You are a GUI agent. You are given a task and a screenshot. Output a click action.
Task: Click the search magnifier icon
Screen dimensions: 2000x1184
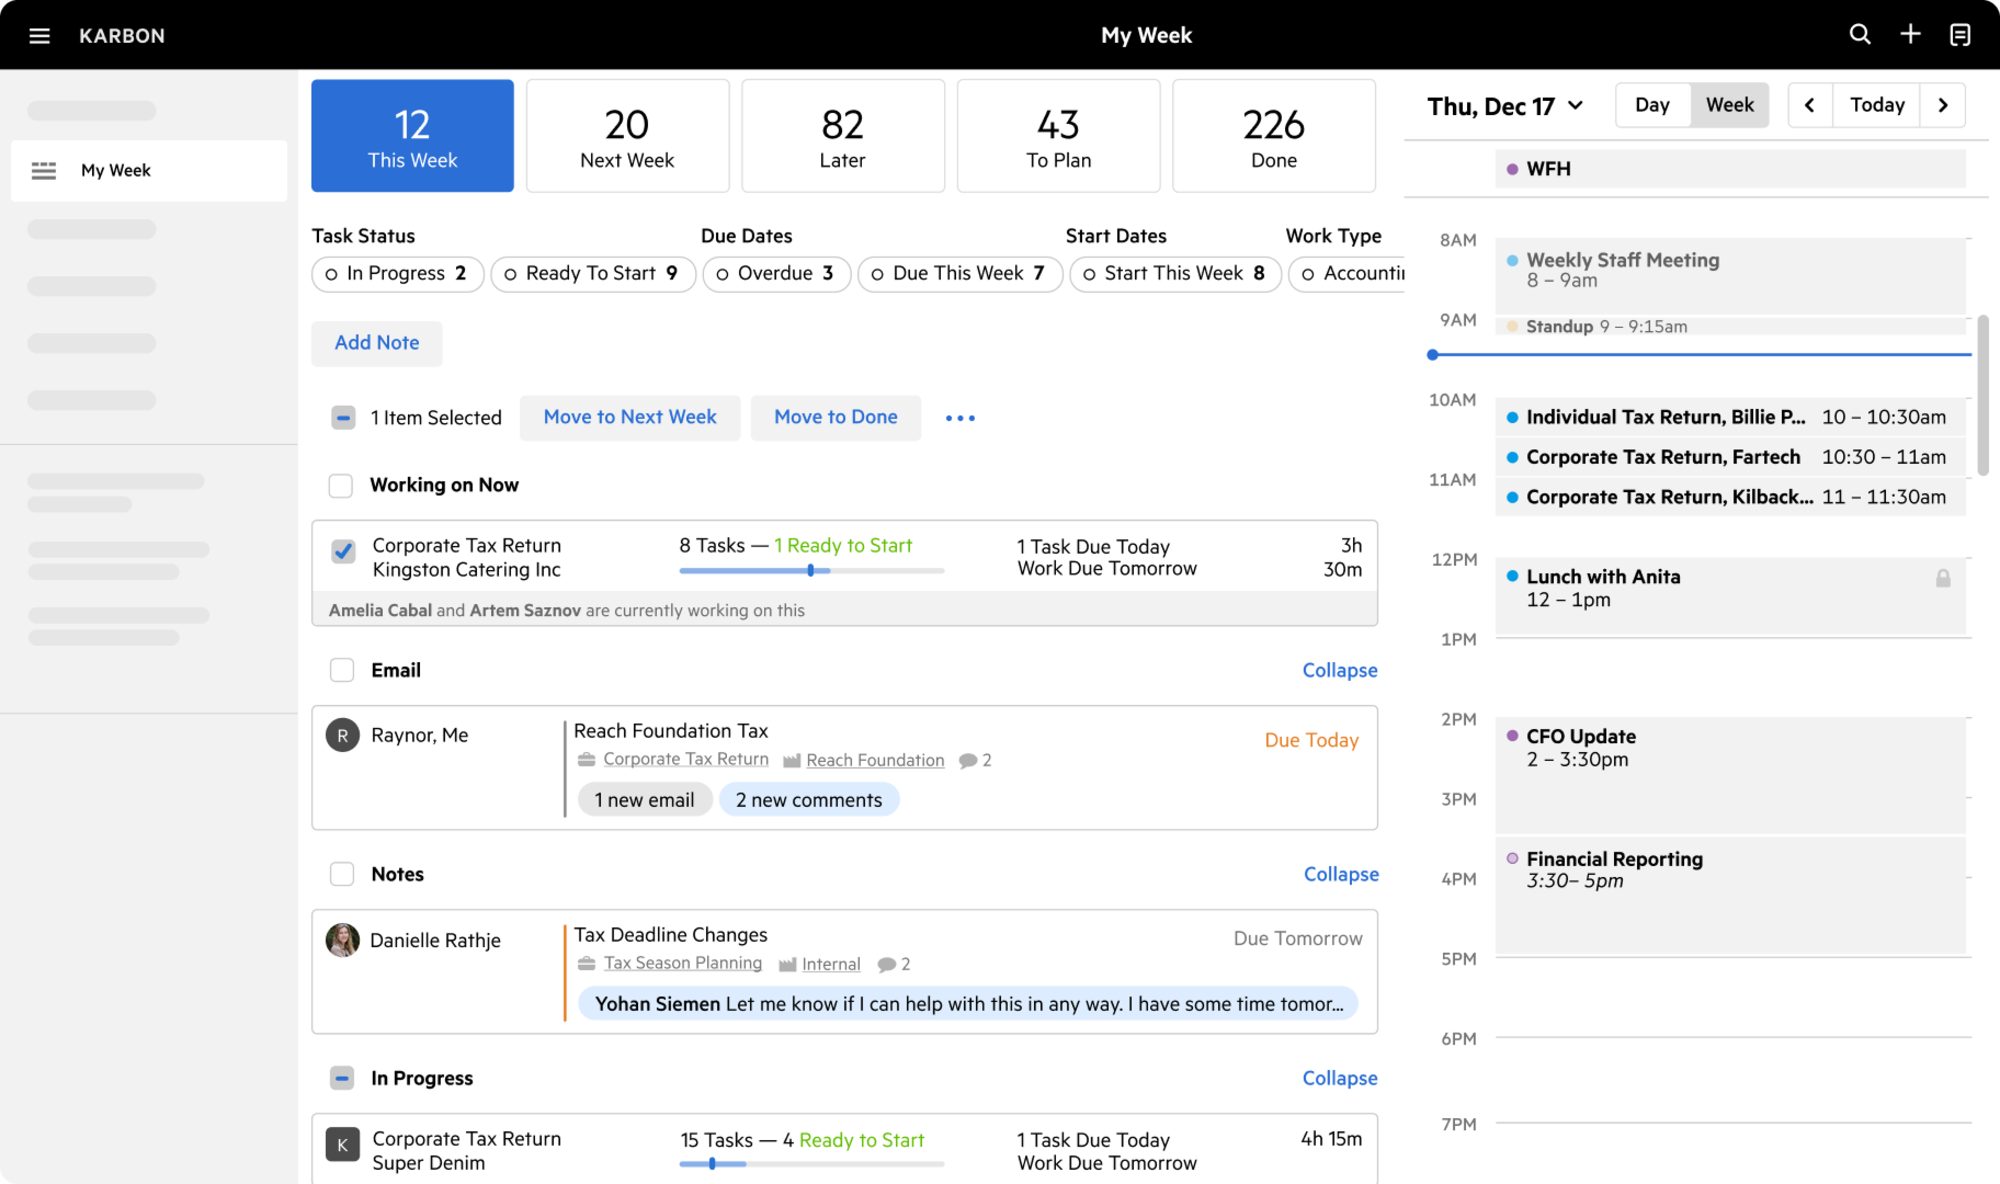(1859, 35)
